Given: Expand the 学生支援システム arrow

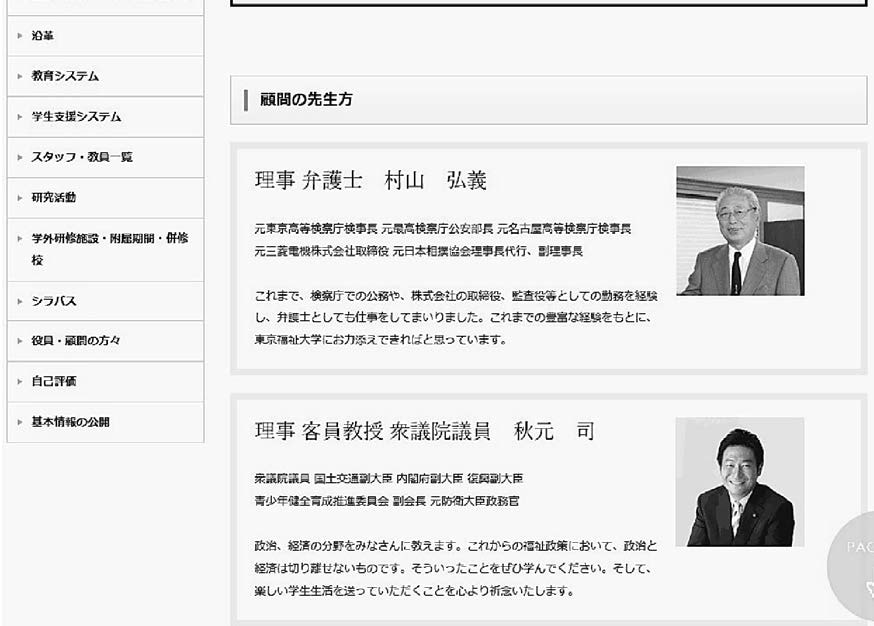Looking at the screenshot, I should click(19, 117).
